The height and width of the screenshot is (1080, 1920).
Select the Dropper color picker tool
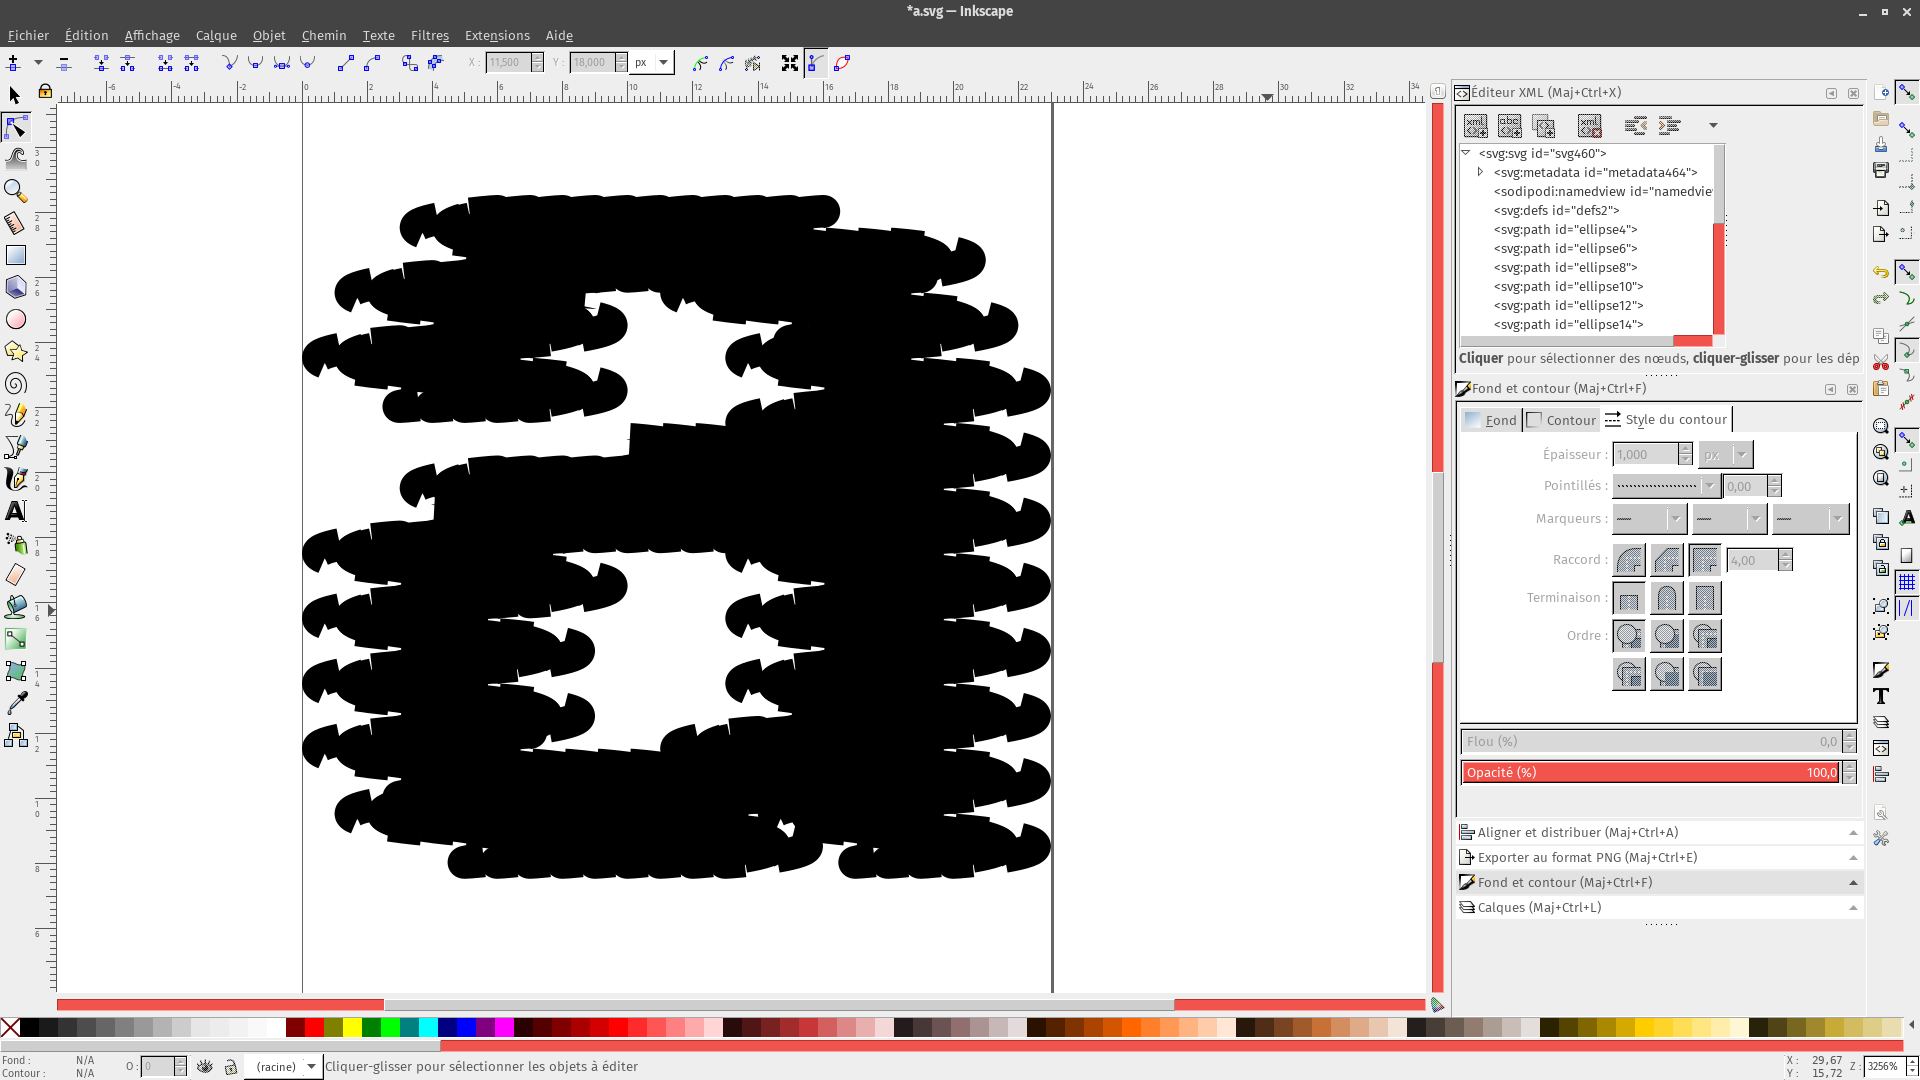point(16,703)
